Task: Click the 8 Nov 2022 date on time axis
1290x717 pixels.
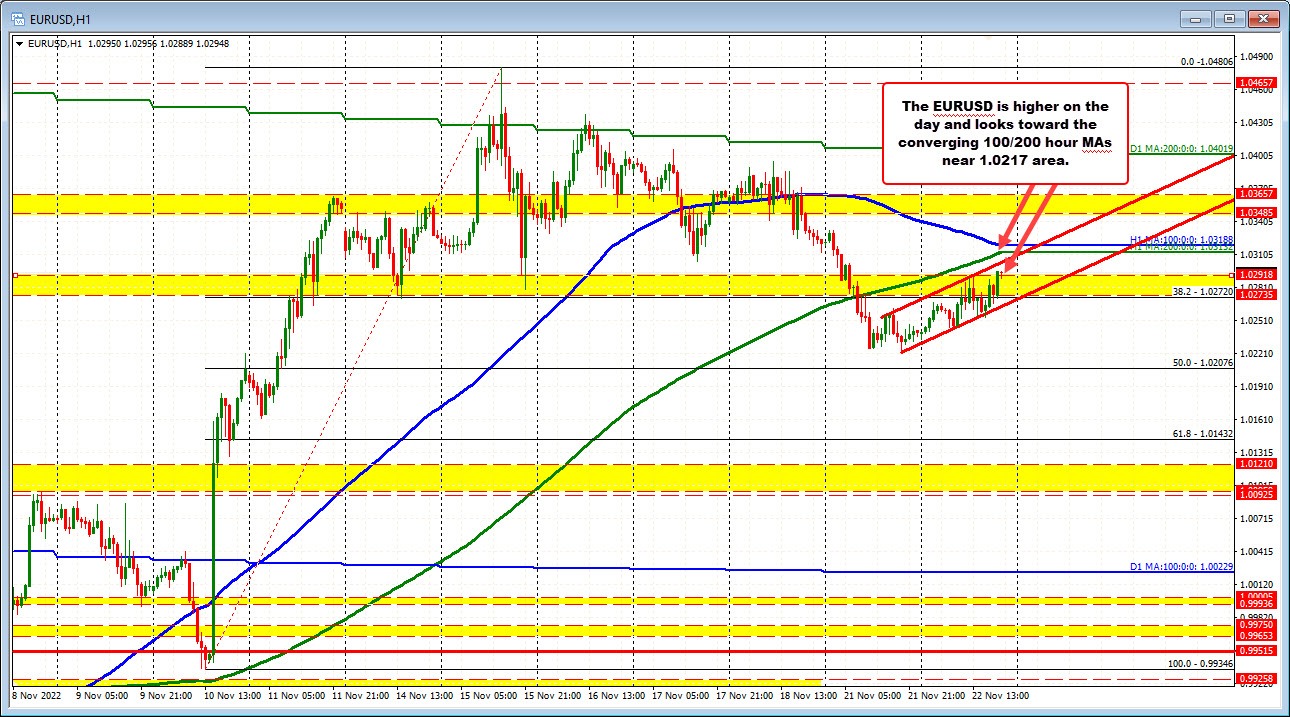Action: point(37,694)
